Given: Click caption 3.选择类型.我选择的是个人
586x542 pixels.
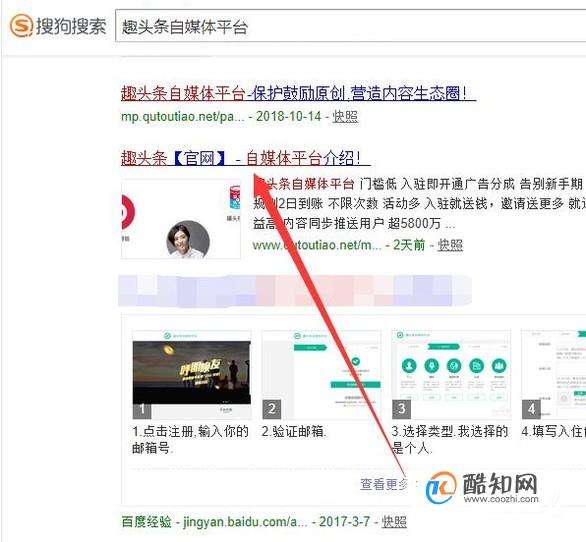Looking at the screenshot, I should [450, 439].
